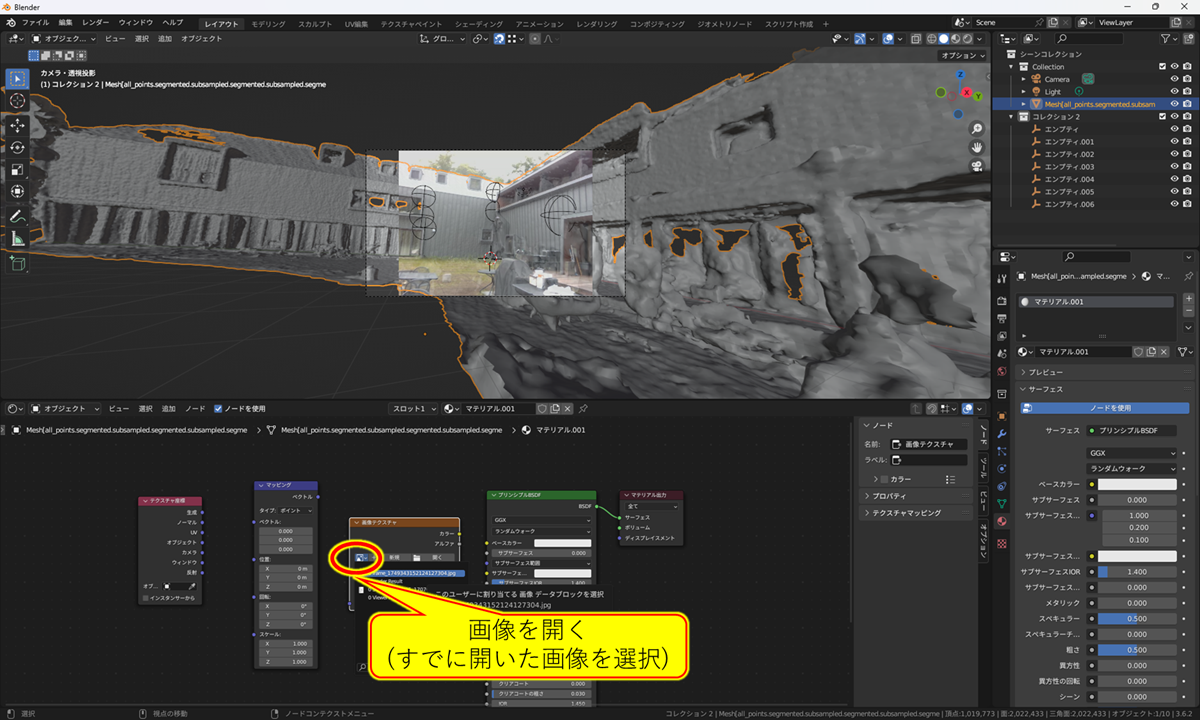
Task: Switch viewport shading to rendered mode
Action: pos(967,39)
